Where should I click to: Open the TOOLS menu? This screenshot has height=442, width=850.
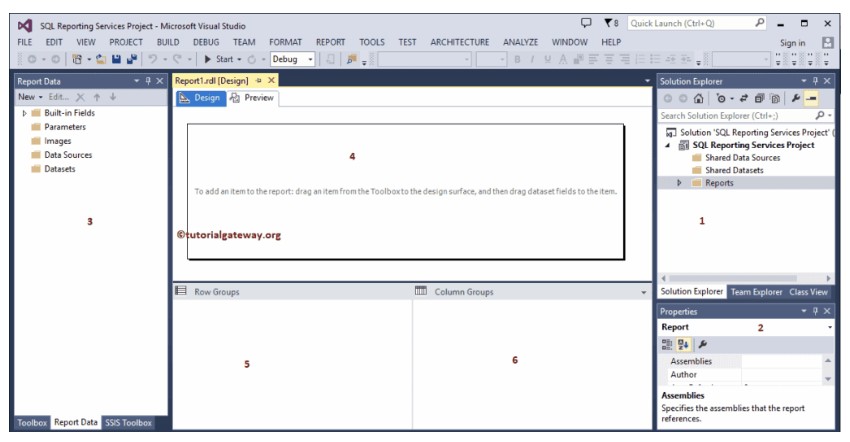[x=372, y=42]
